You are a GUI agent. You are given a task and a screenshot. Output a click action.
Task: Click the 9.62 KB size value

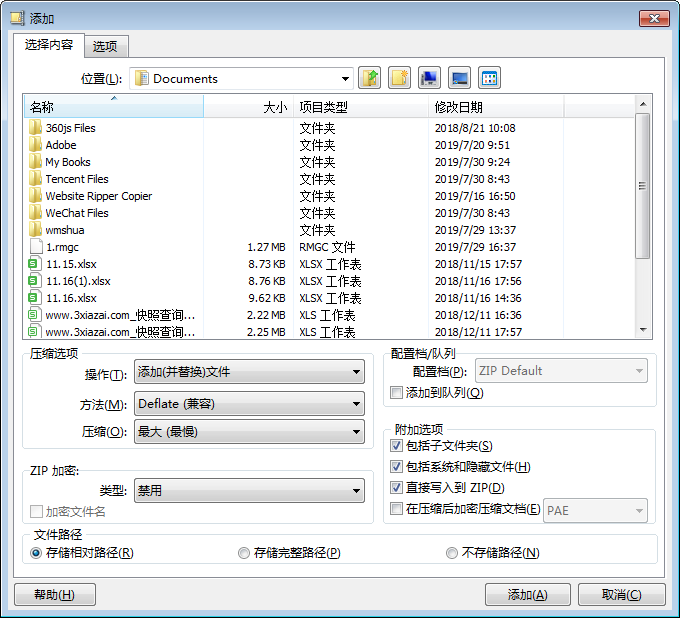(x=267, y=298)
